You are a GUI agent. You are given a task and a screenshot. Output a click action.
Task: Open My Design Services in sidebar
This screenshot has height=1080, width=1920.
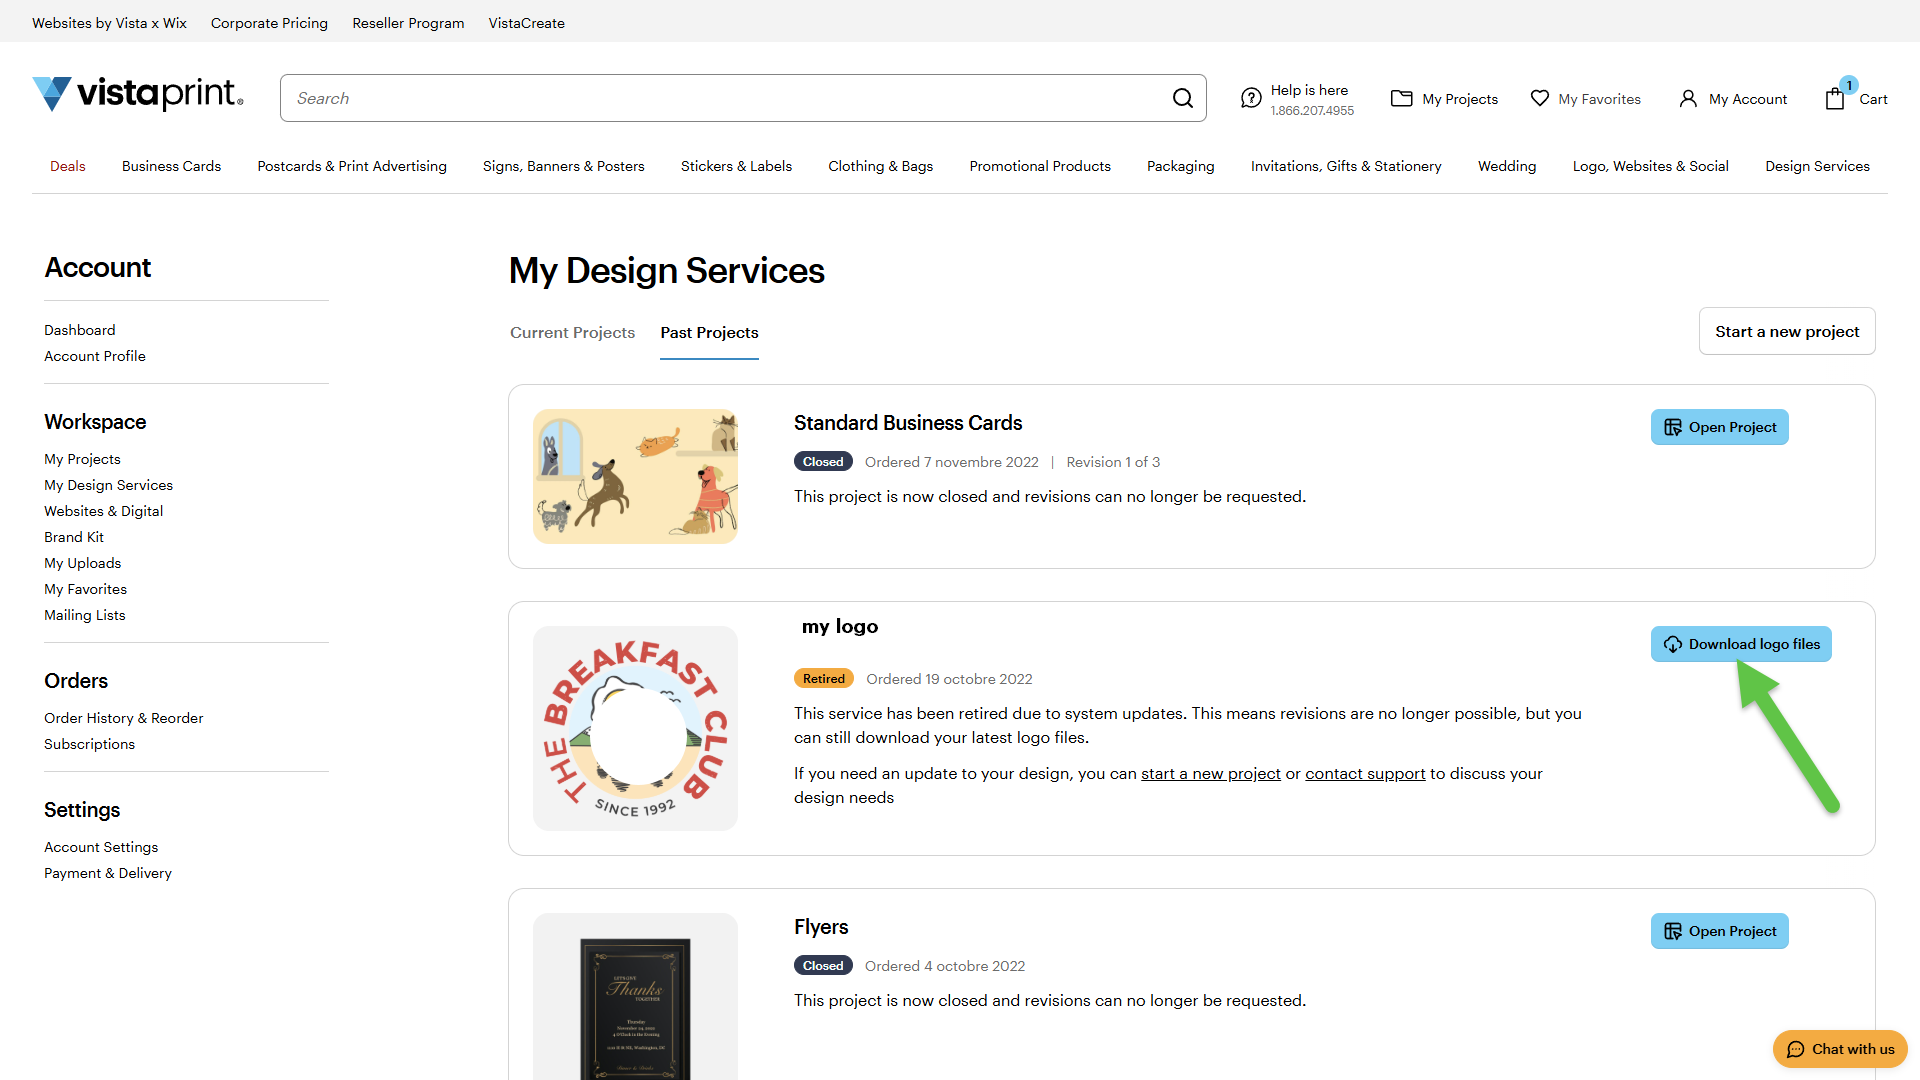tap(108, 485)
